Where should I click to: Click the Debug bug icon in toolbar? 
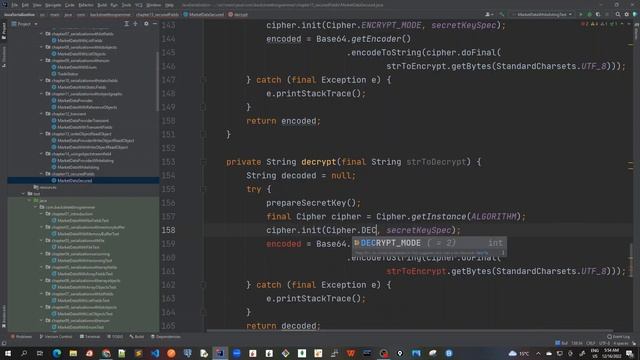tap(589, 14)
